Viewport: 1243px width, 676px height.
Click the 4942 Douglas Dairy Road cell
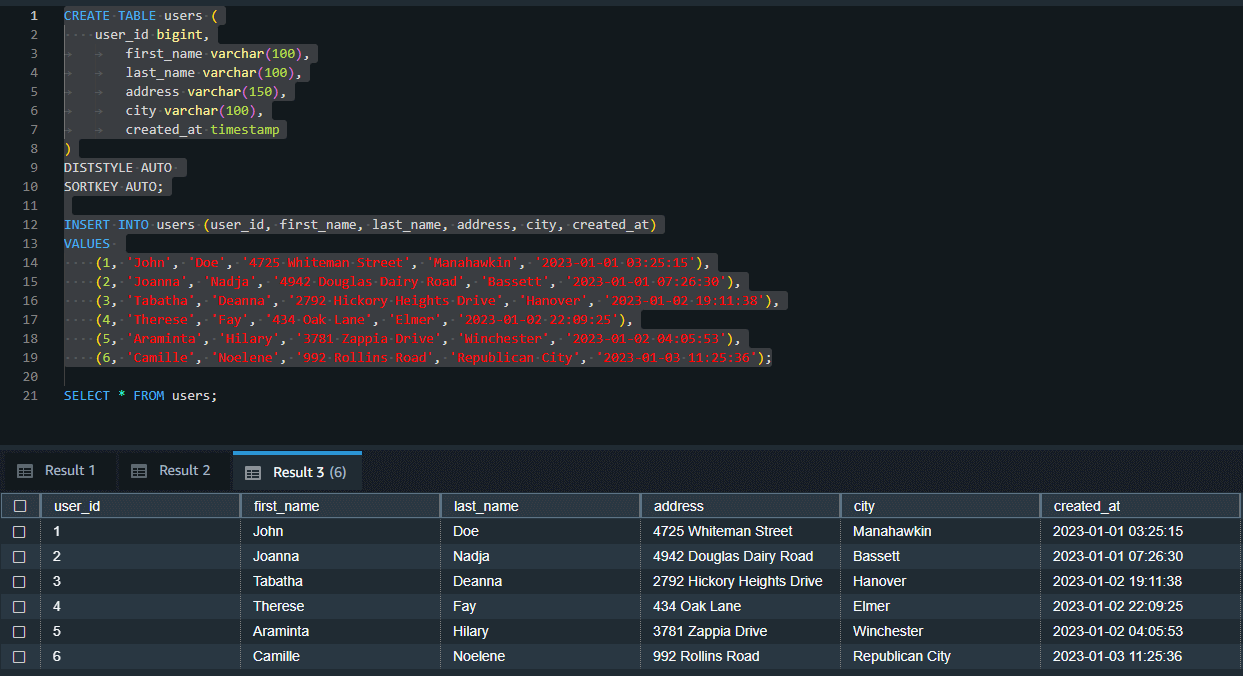point(733,557)
